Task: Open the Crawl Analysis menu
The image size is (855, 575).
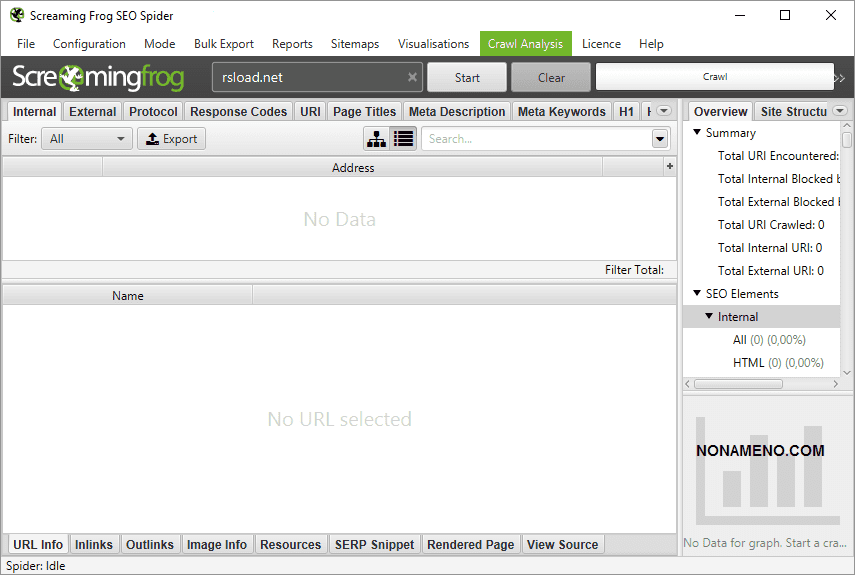Action: pyautogui.click(x=525, y=44)
